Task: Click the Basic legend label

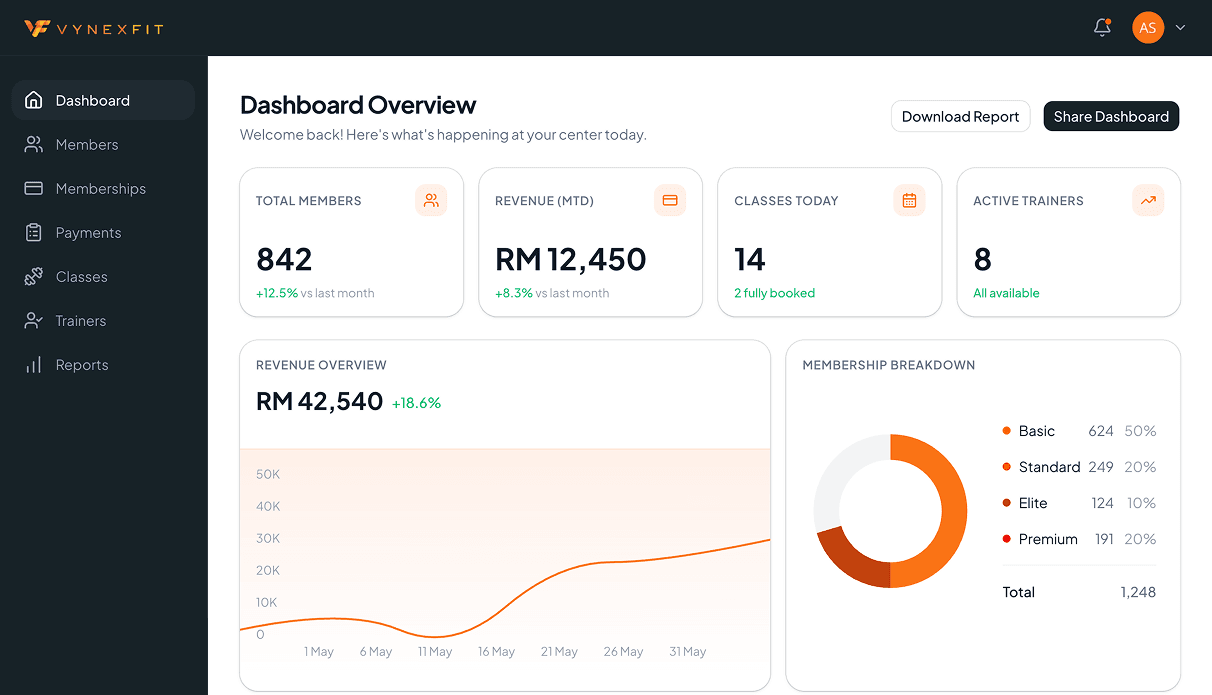Action: click(1036, 431)
